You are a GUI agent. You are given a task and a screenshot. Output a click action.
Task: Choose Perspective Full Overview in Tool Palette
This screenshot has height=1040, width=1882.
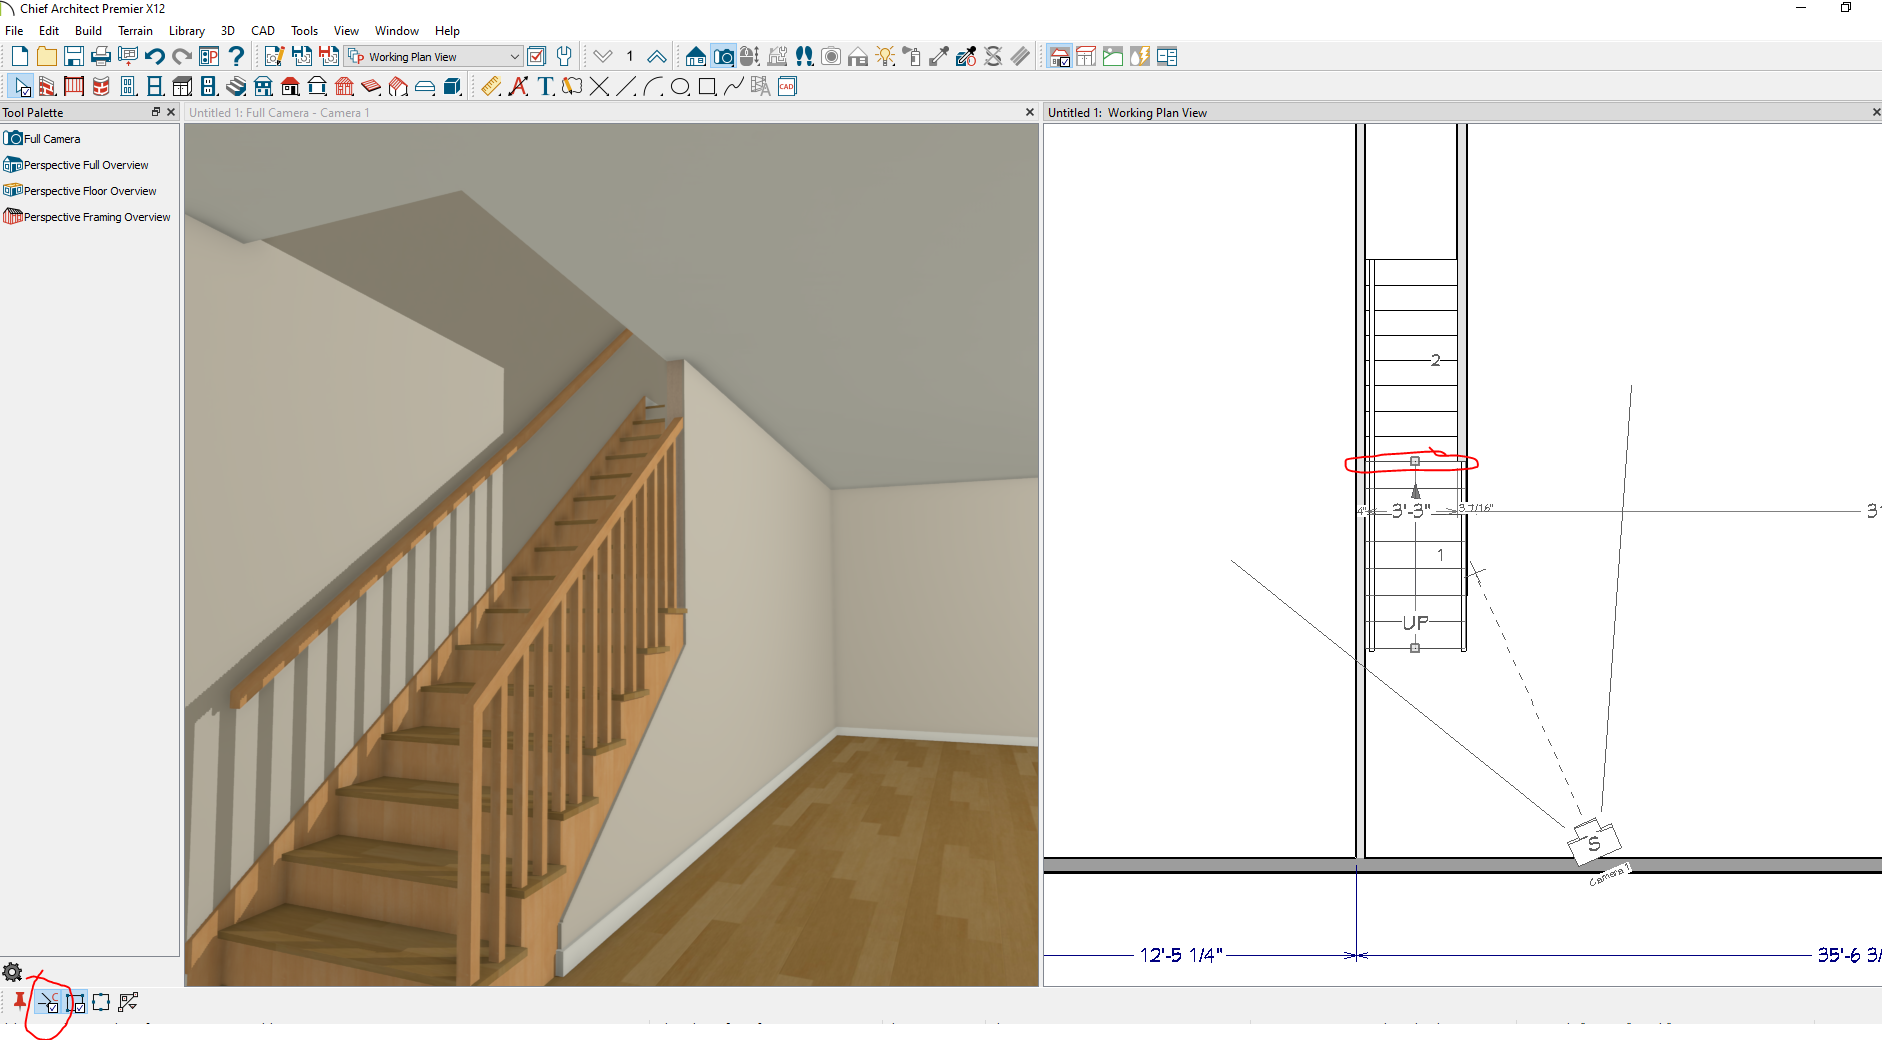86,165
